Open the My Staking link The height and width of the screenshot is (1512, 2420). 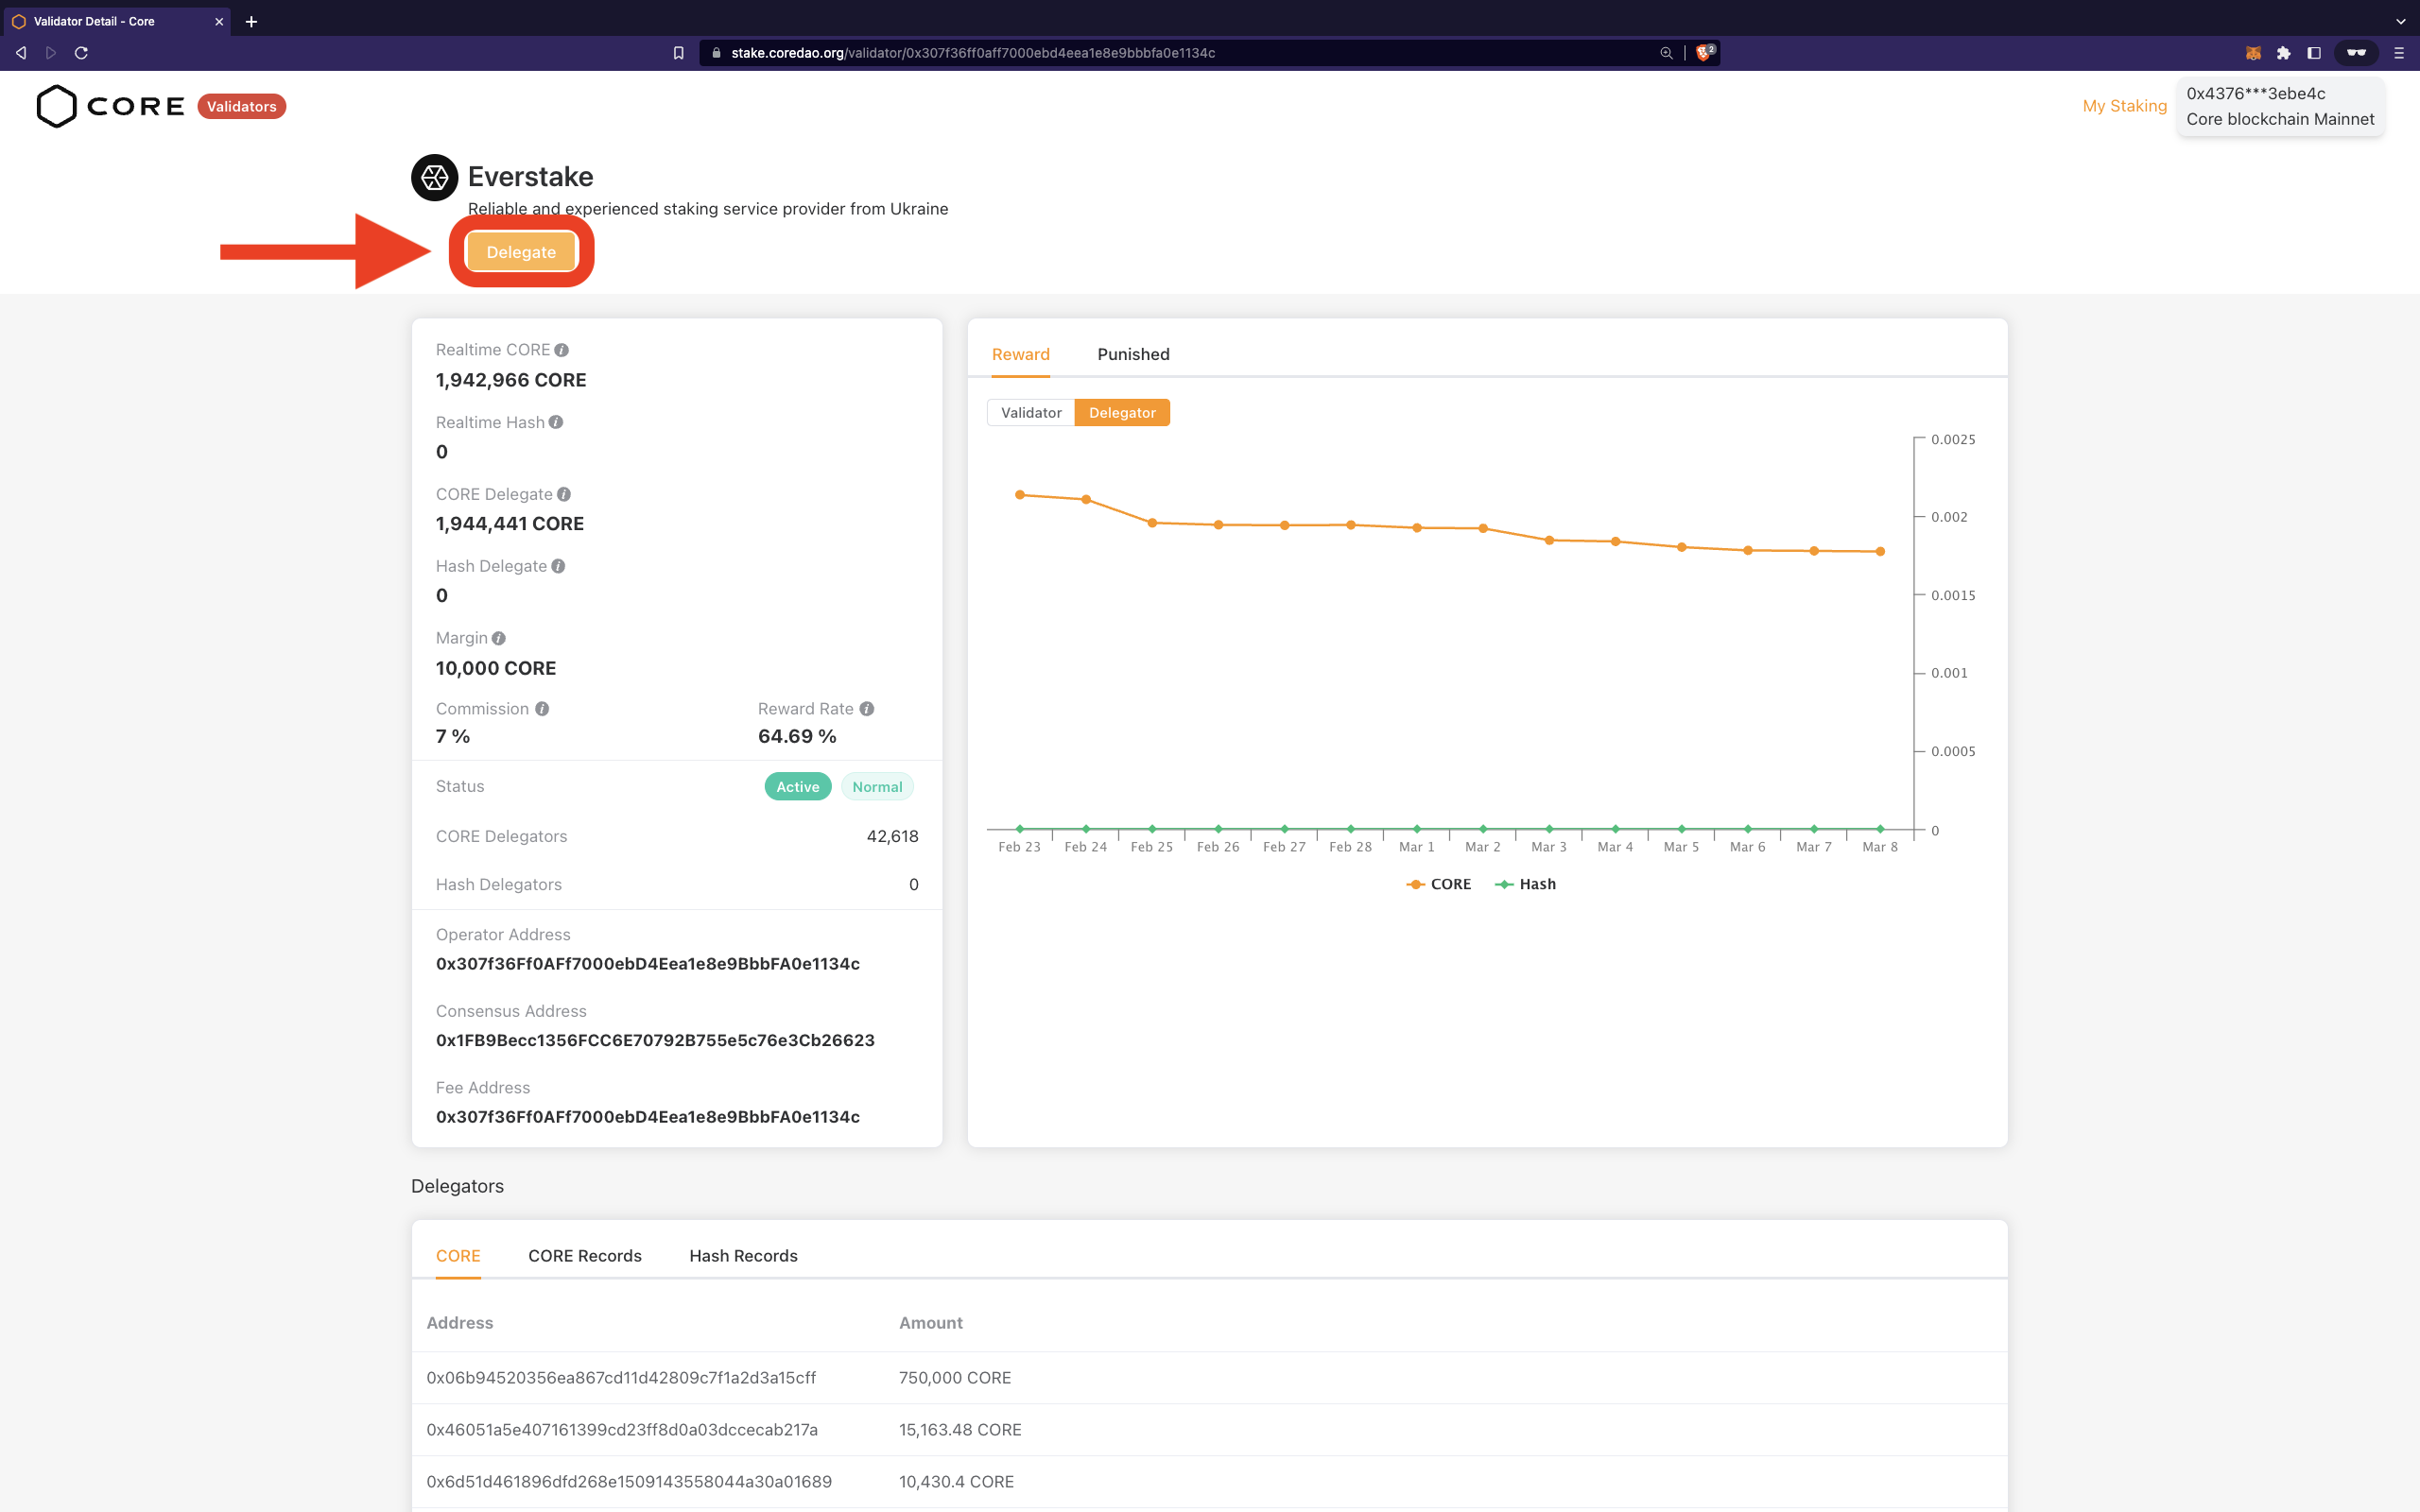click(x=2124, y=106)
